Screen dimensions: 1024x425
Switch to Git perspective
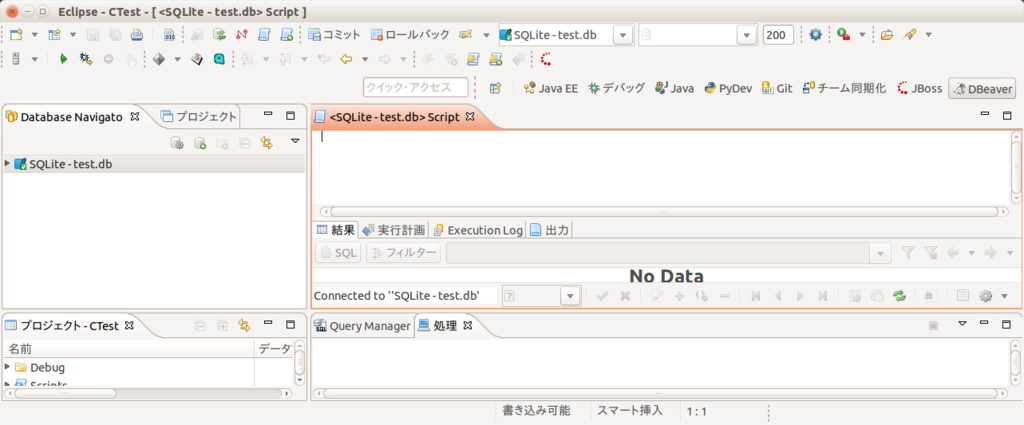click(x=777, y=88)
